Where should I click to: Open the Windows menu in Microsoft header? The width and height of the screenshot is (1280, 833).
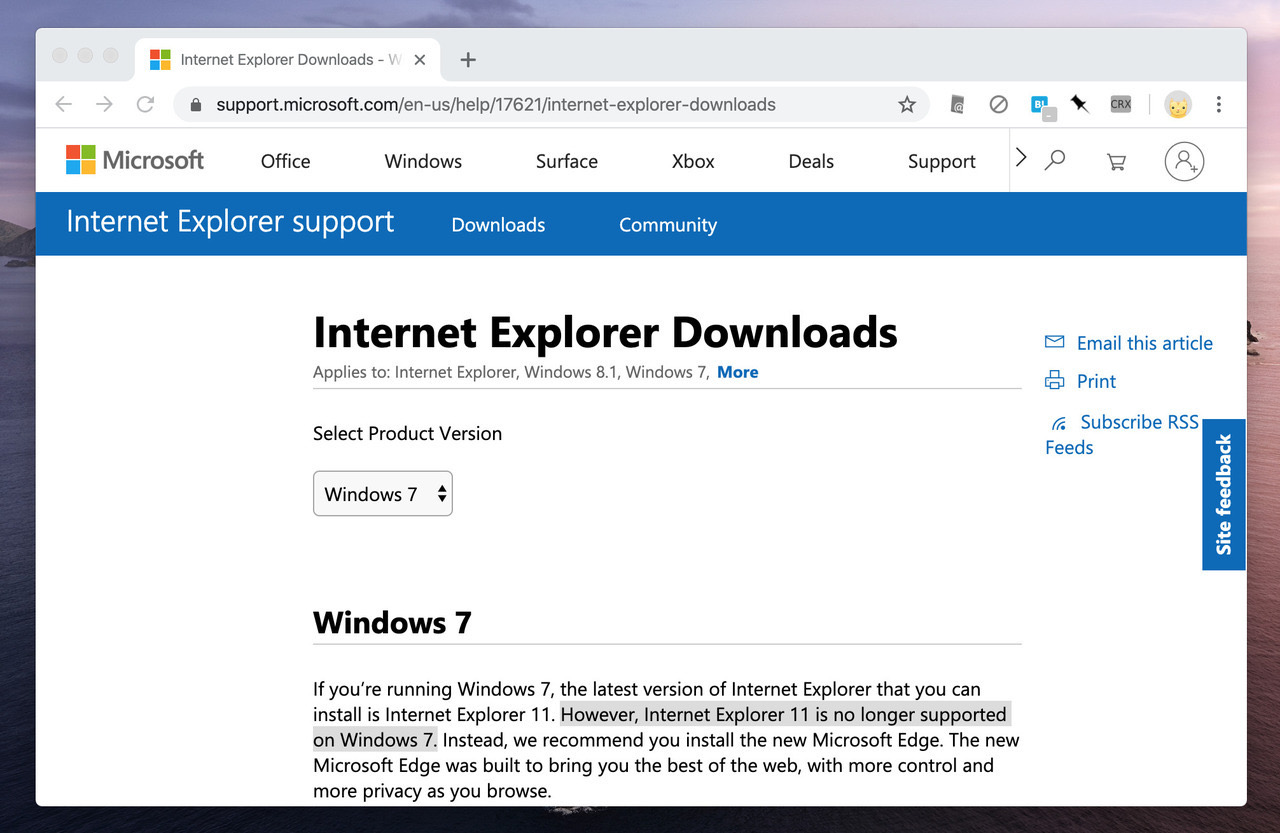click(x=423, y=161)
